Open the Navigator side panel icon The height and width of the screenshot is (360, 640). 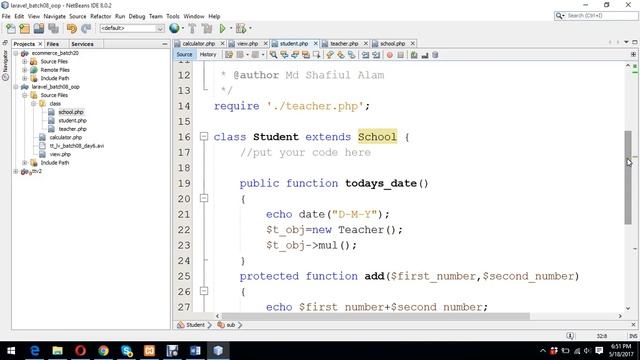click(5, 65)
